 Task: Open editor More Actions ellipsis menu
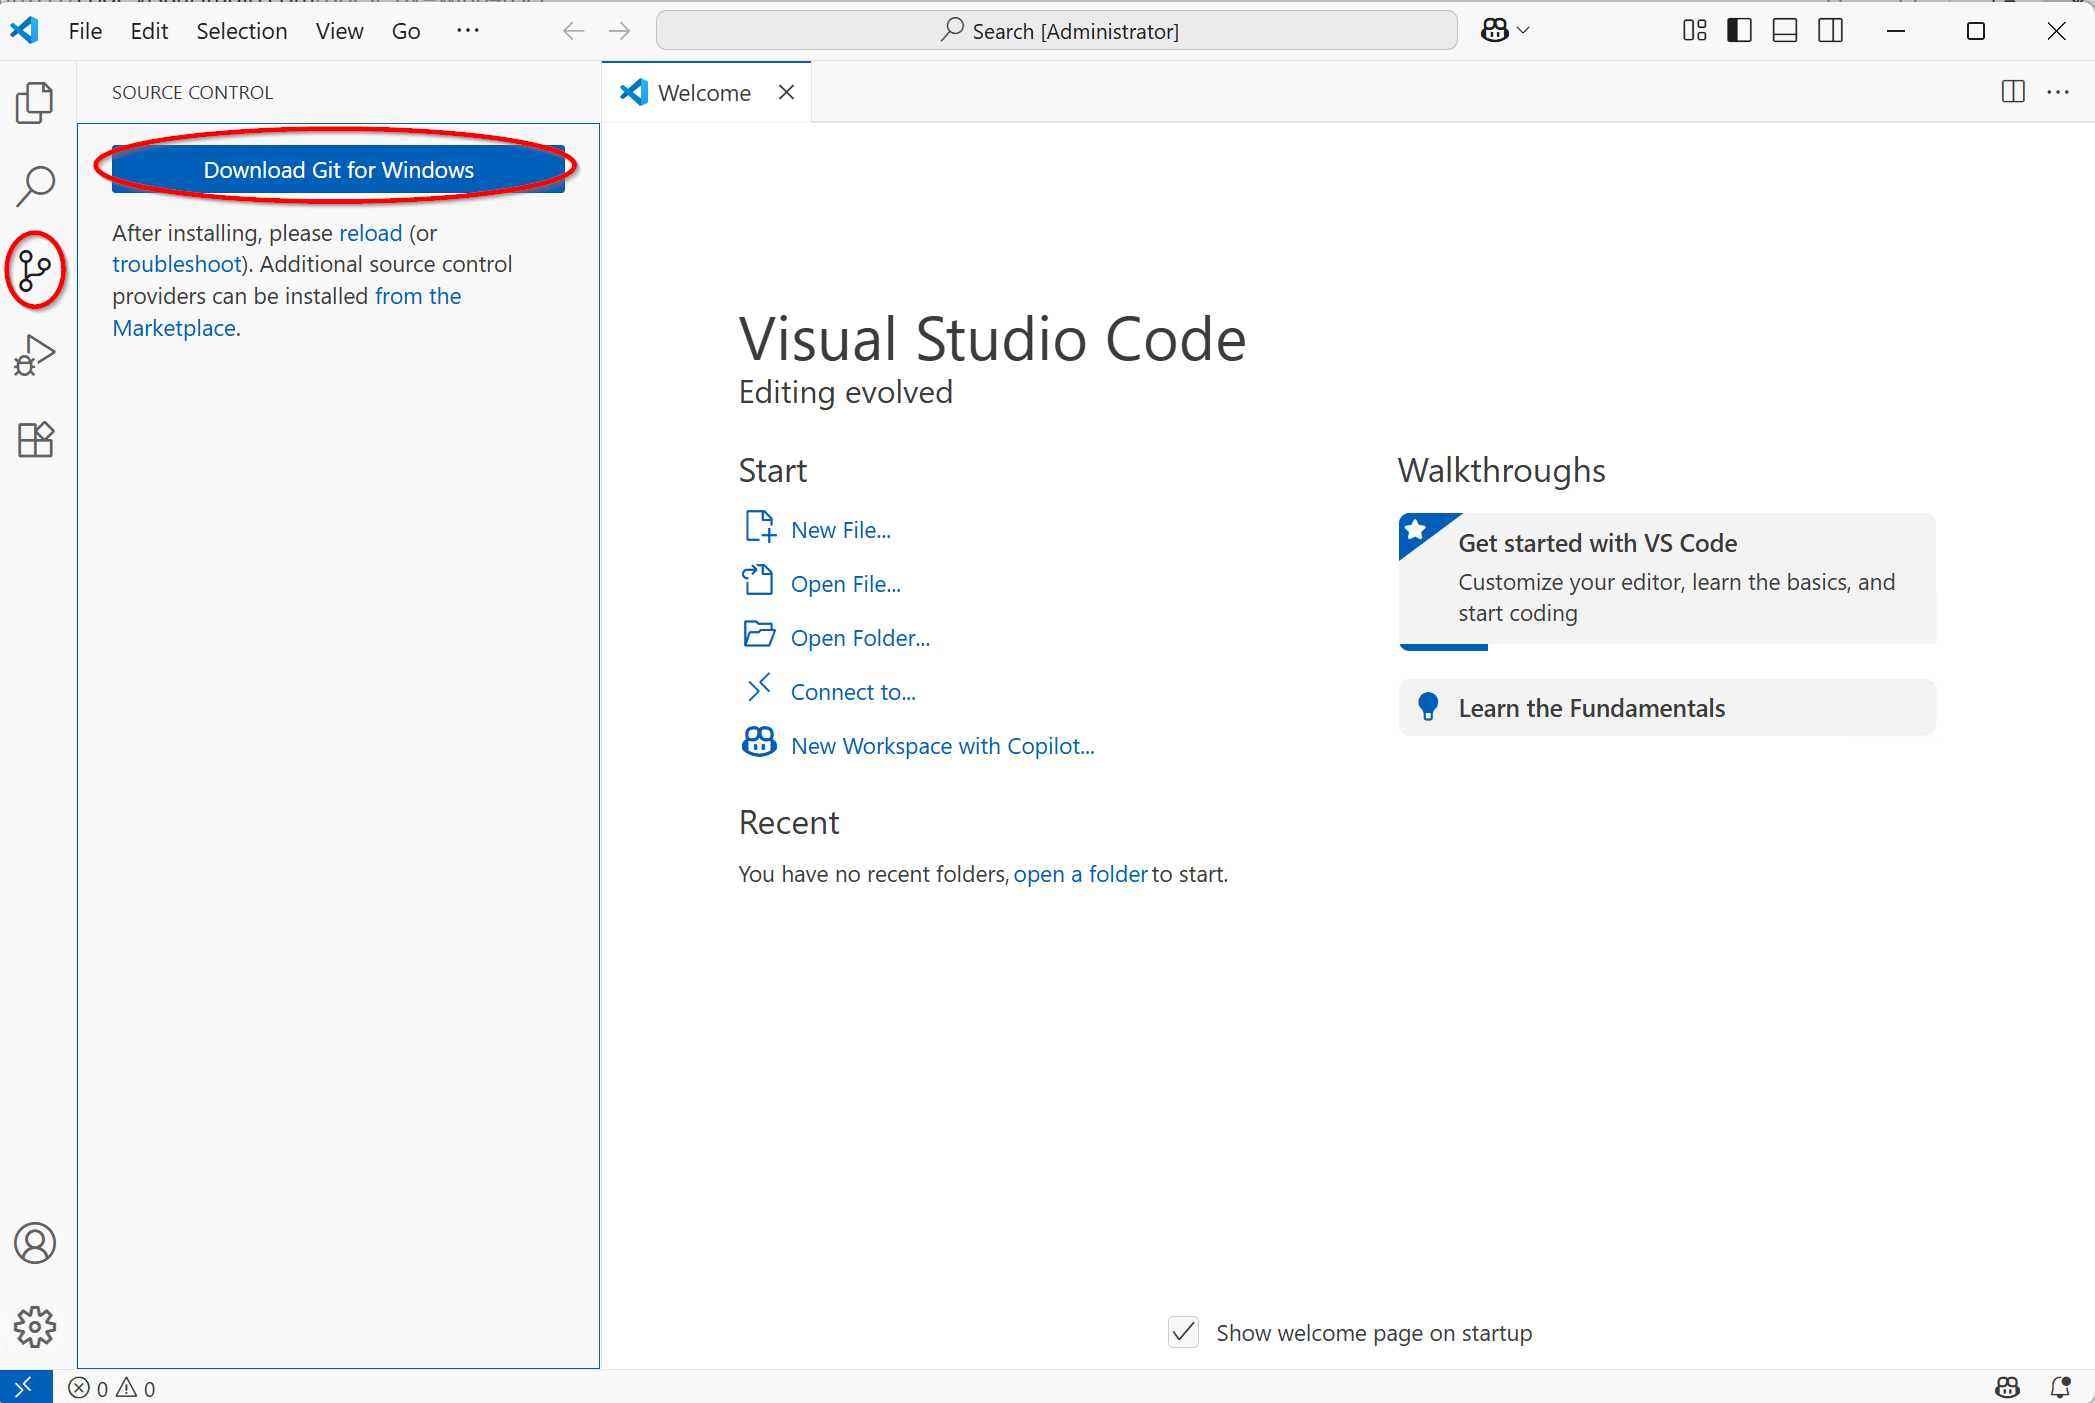[x=2058, y=92]
